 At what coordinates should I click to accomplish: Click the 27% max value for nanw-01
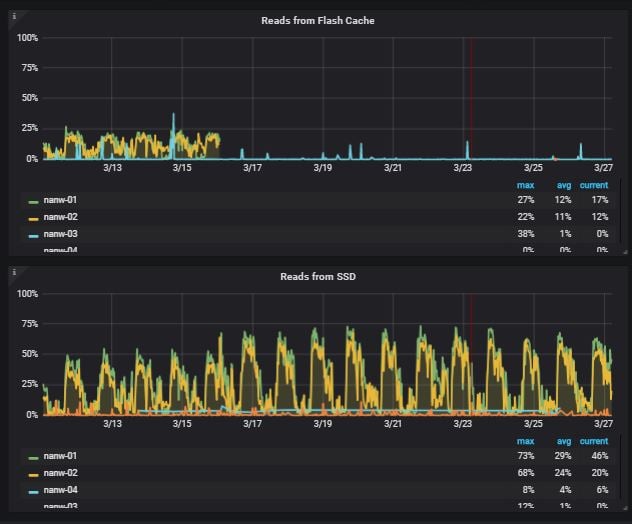[x=526, y=200]
